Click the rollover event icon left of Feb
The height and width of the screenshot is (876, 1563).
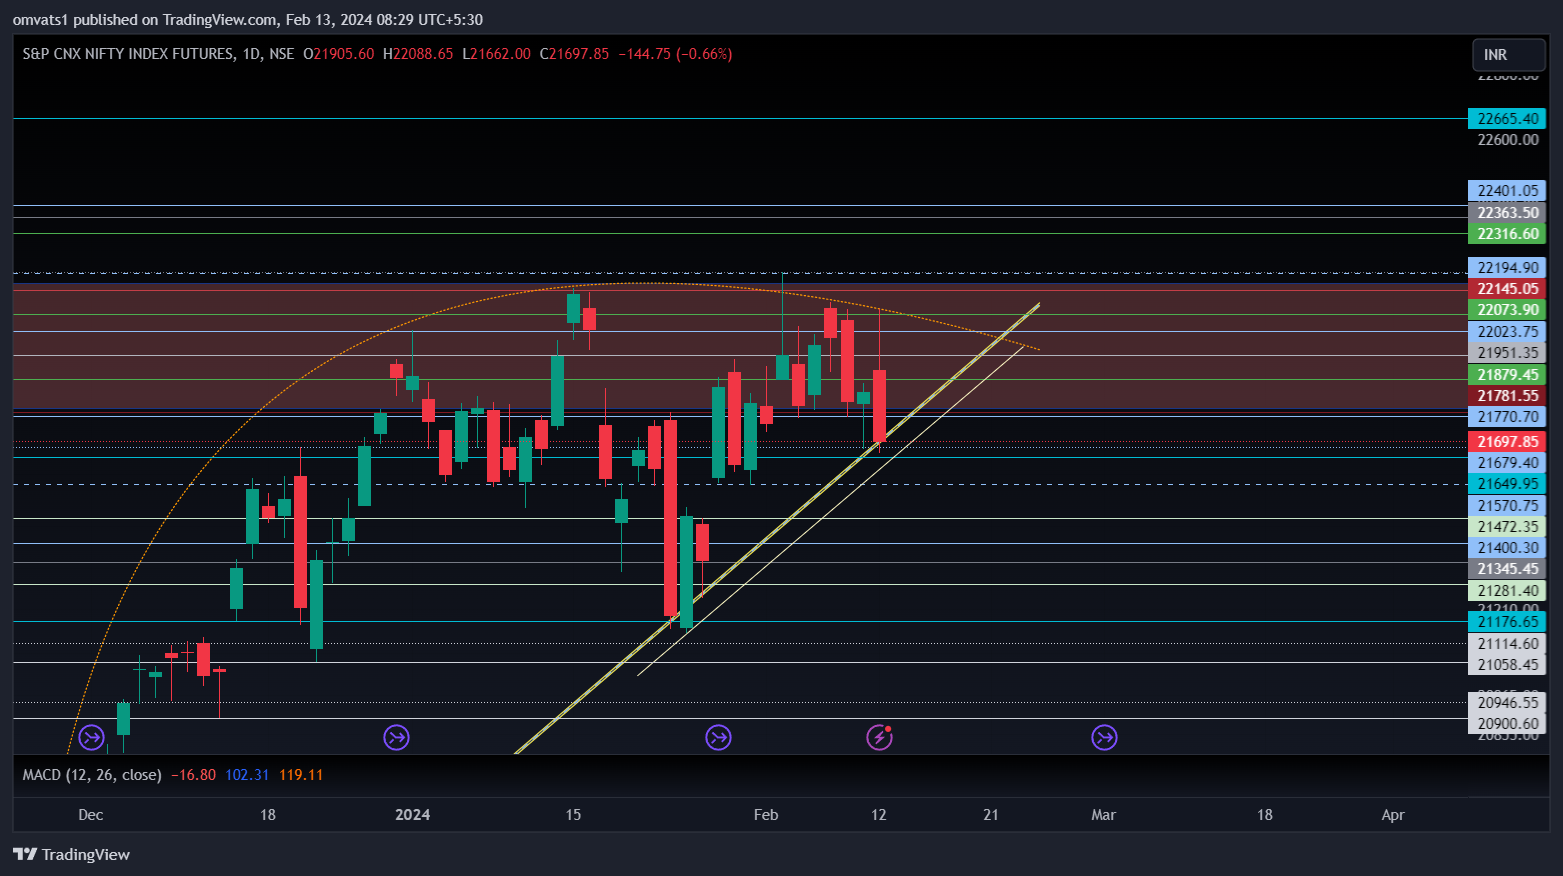click(x=718, y=738)
